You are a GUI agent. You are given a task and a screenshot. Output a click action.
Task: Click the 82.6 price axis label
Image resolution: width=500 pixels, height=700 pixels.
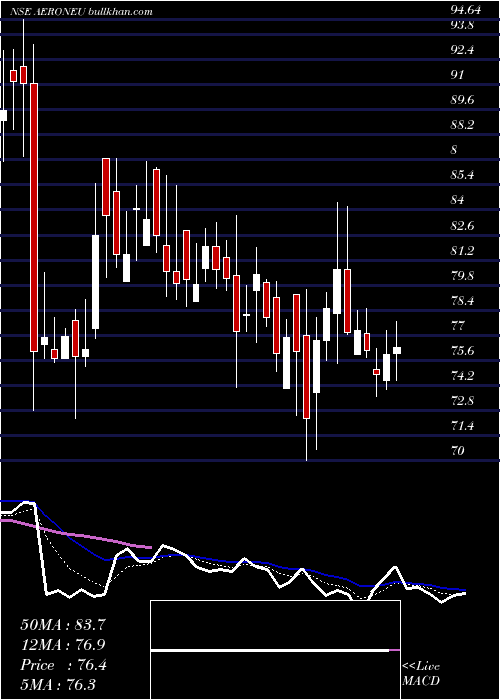tap(462, 226)
